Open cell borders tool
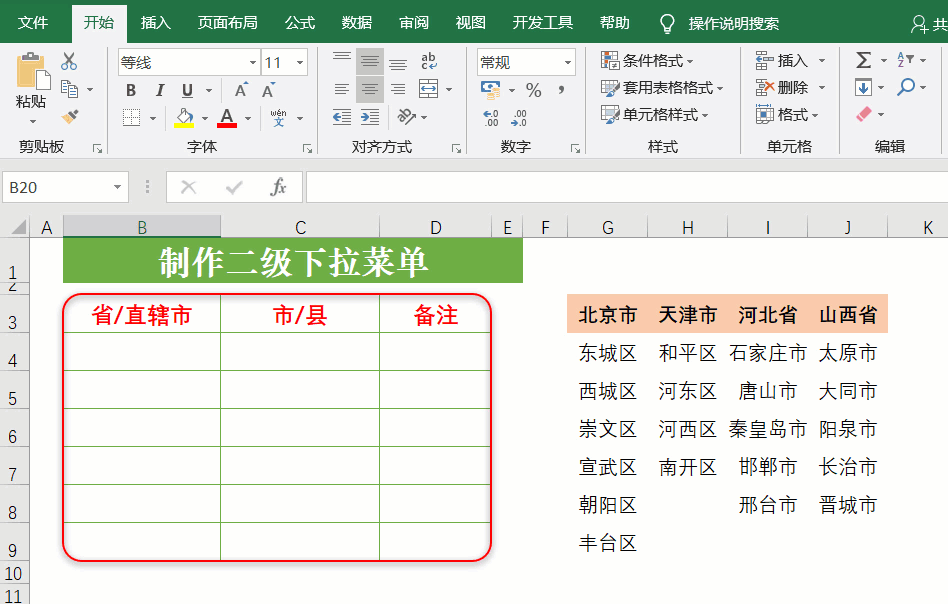948x604 pixels. coord(131,117)
